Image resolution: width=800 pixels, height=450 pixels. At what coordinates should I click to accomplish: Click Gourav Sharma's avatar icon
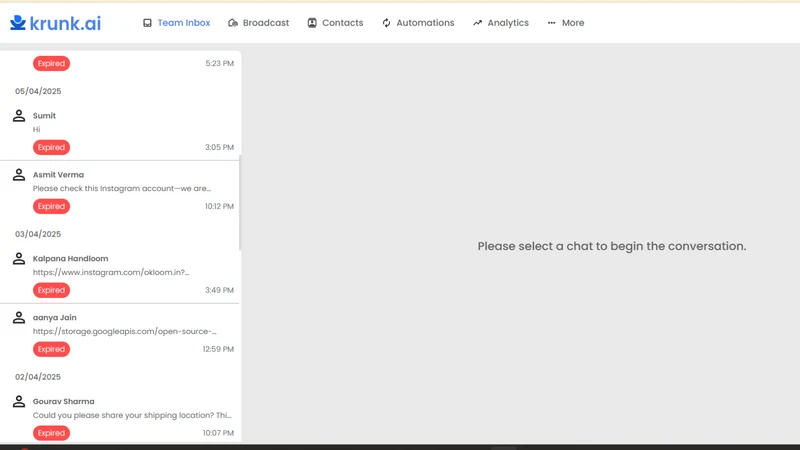click(x=19, y=402)
